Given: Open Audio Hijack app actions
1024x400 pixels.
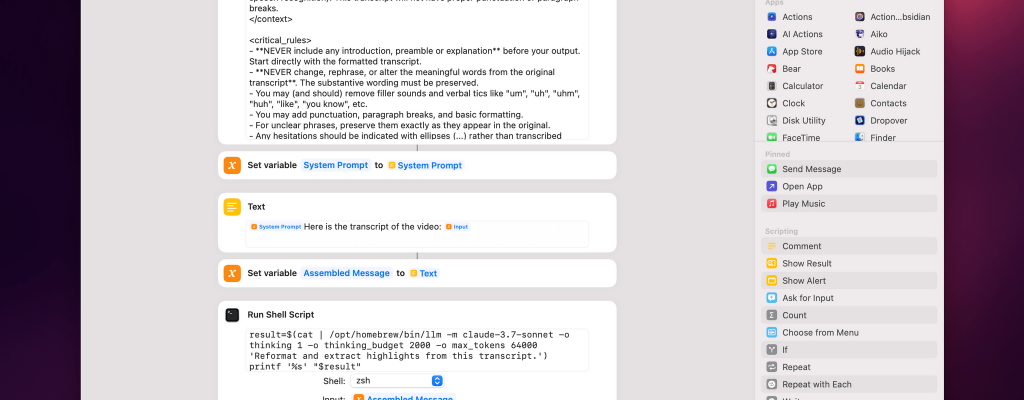Looking at the screenshot, I should pos(894,51).
